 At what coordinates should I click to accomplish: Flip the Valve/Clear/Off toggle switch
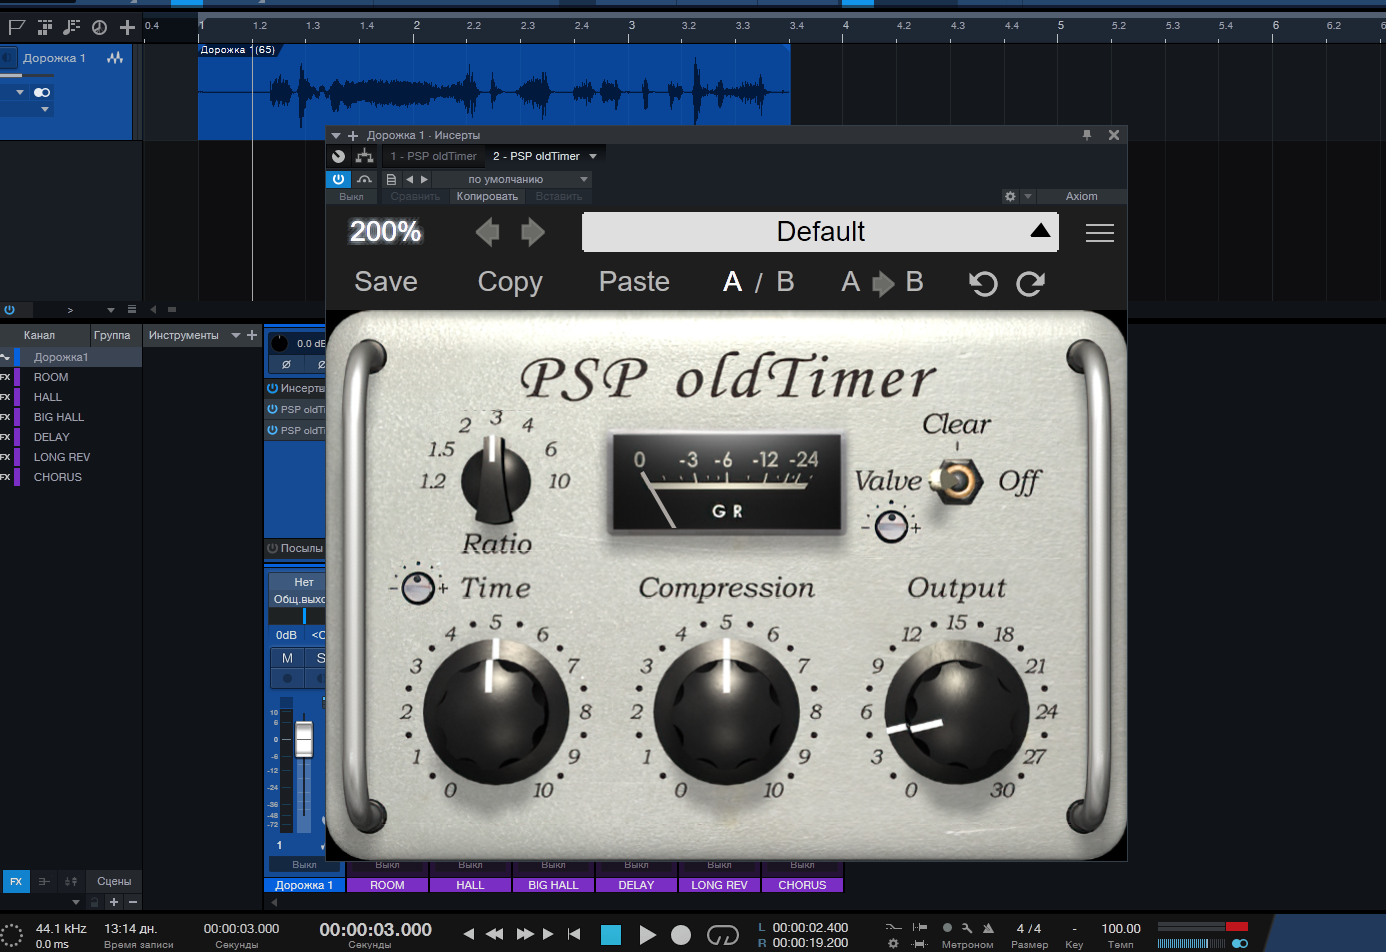[x=956, y=481]
